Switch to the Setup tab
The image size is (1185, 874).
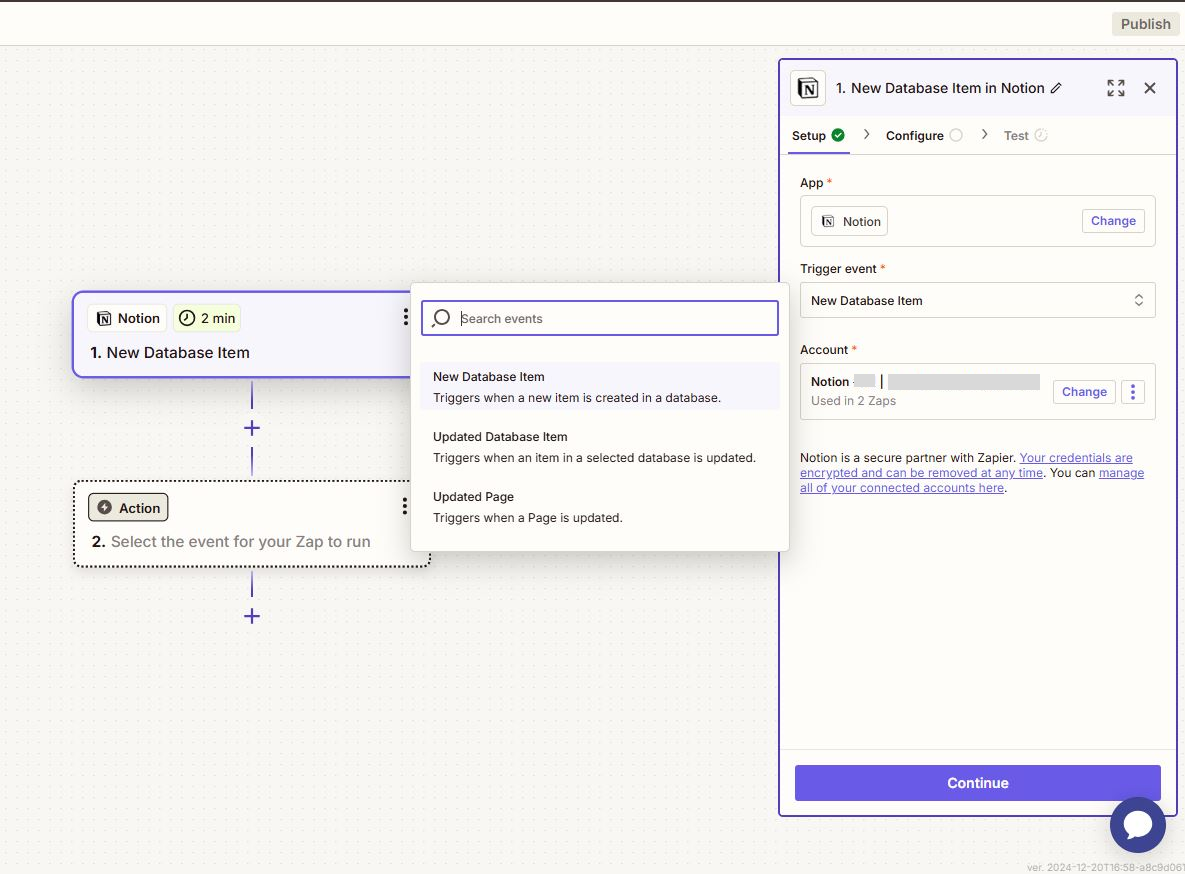[818, 136]
